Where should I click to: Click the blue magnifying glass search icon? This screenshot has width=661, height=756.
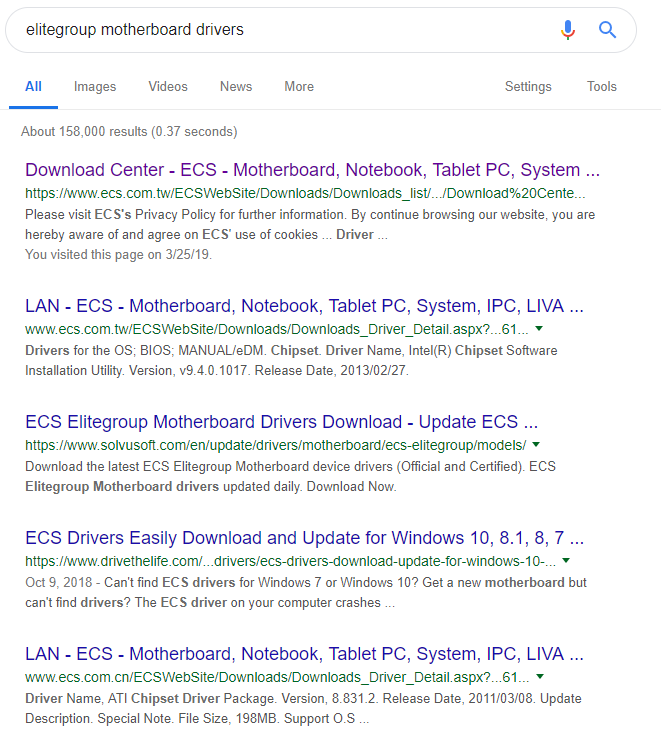(607, 30)
